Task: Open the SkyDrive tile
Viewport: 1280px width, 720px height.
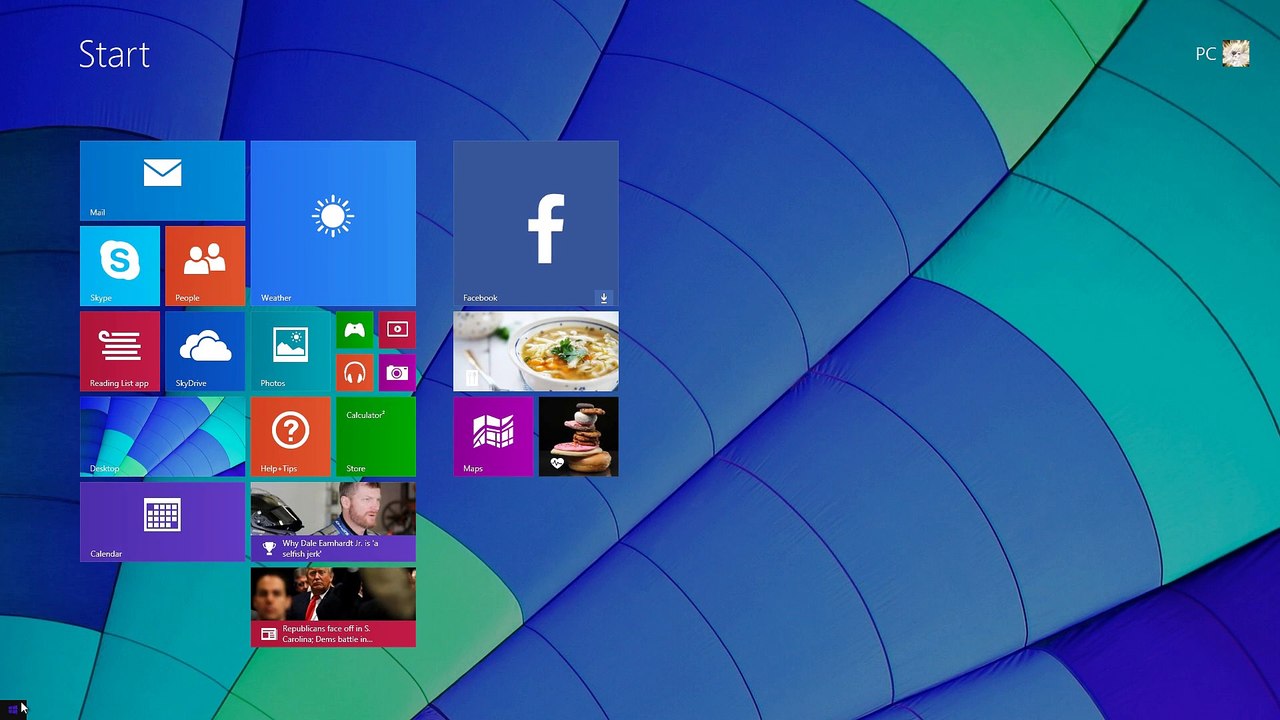Action: pyautogui.click(x=205, y=351)
